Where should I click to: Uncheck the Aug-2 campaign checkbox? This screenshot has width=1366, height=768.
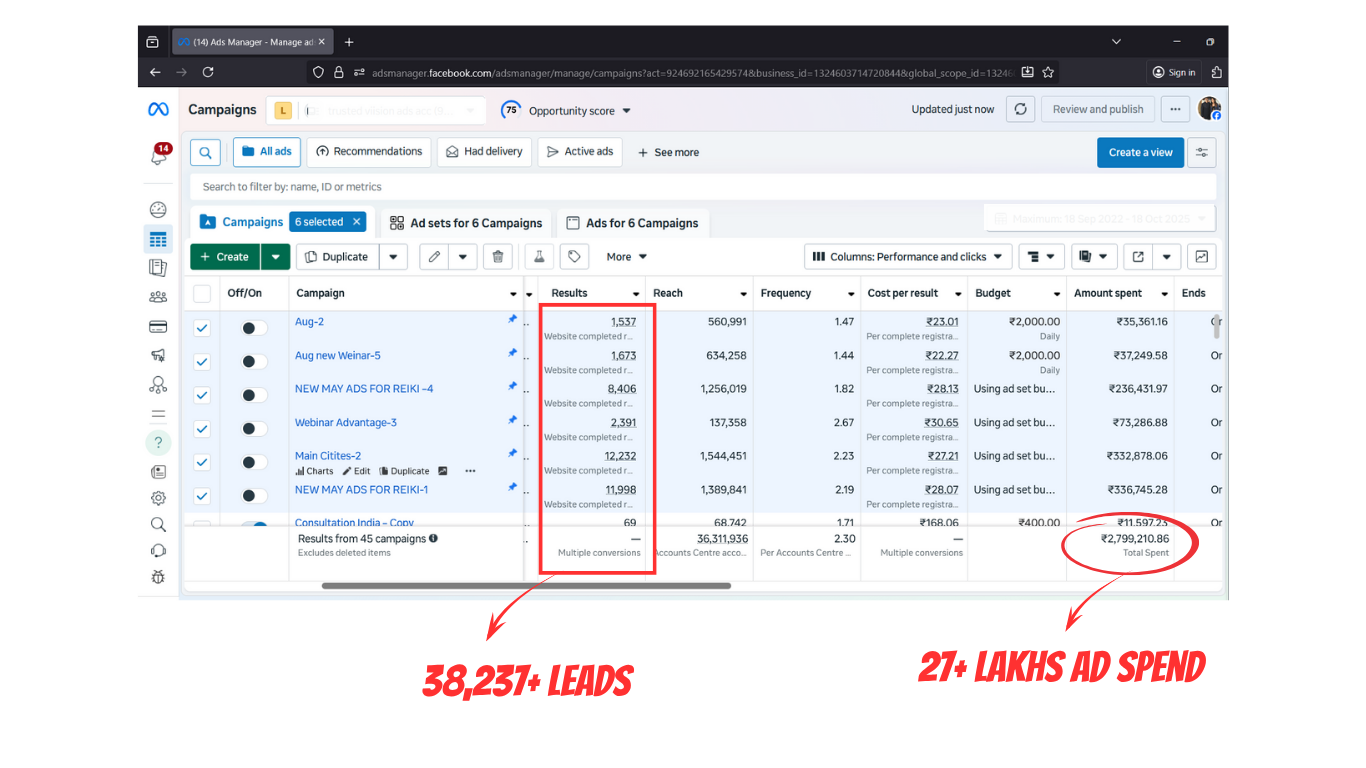click(202, 328)
